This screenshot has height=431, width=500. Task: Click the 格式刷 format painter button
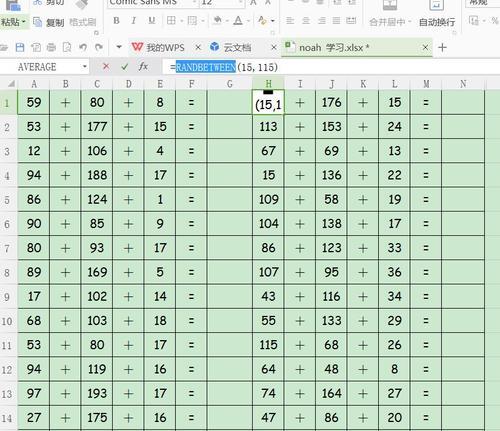83,22
